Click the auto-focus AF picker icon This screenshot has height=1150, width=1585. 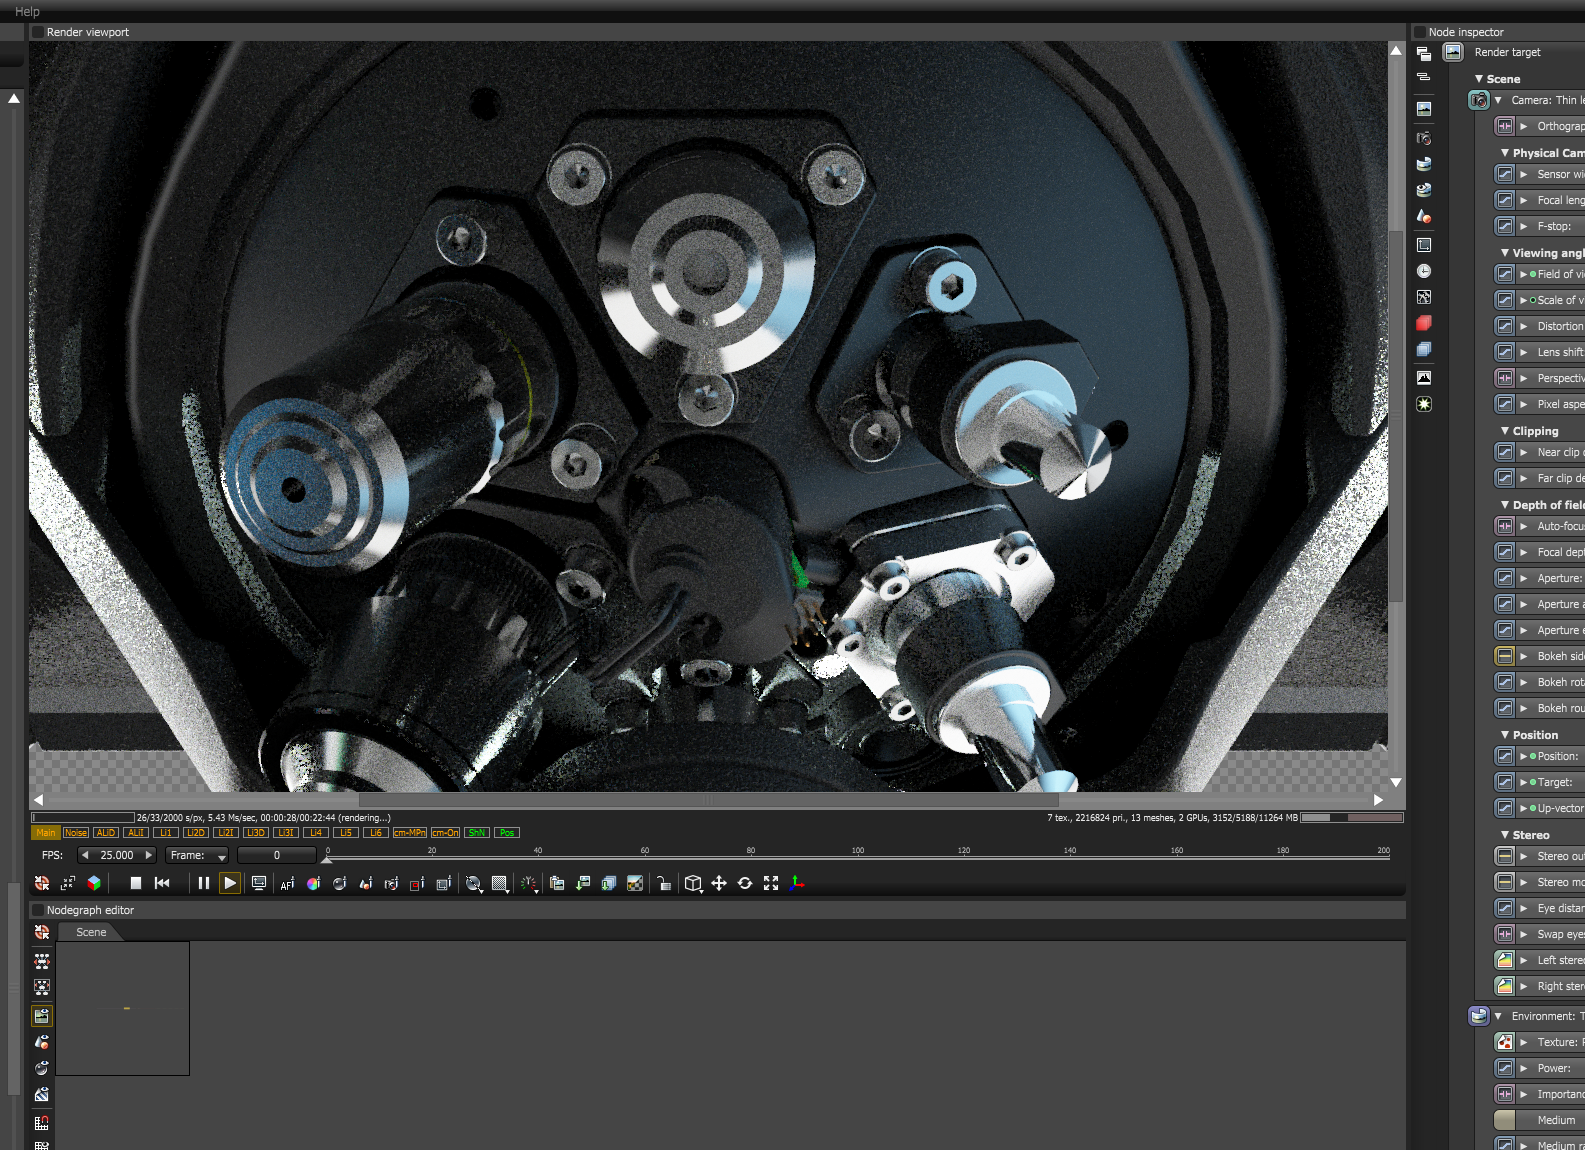[x=288, y=883]
